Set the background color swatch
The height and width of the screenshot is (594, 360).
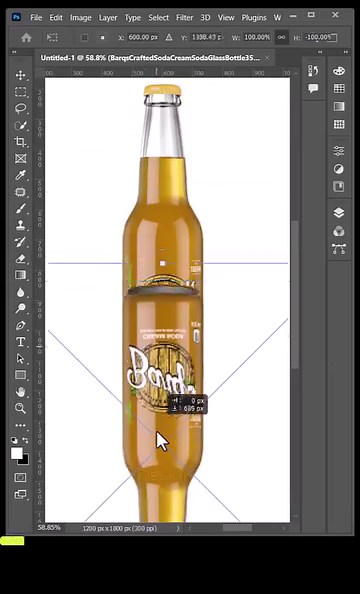click(25, 461)
